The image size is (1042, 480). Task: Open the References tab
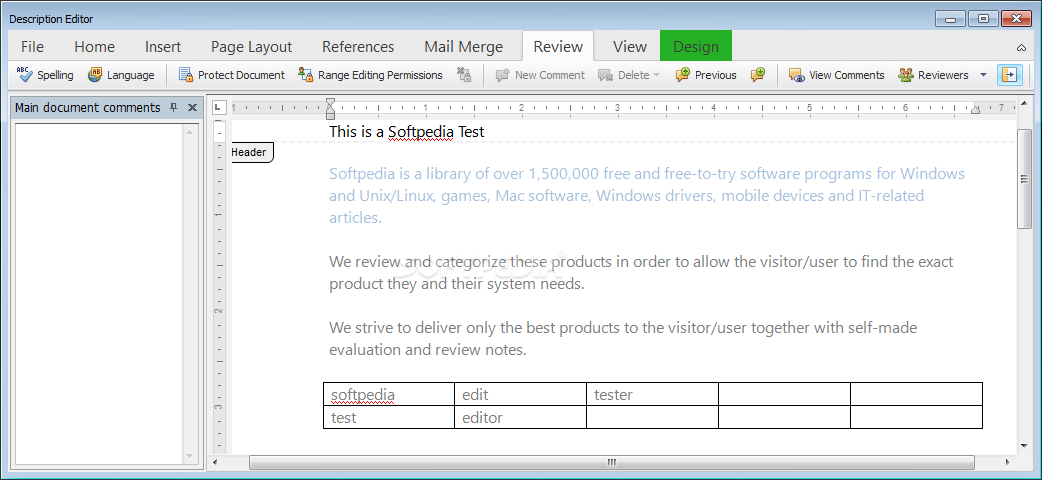pos(358,47)
